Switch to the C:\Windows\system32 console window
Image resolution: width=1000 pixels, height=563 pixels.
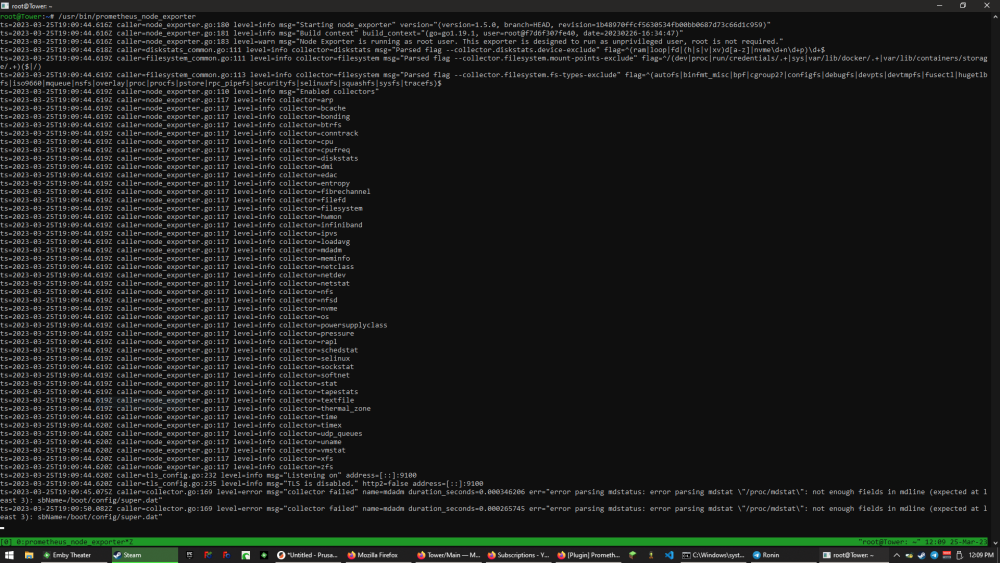714,555
